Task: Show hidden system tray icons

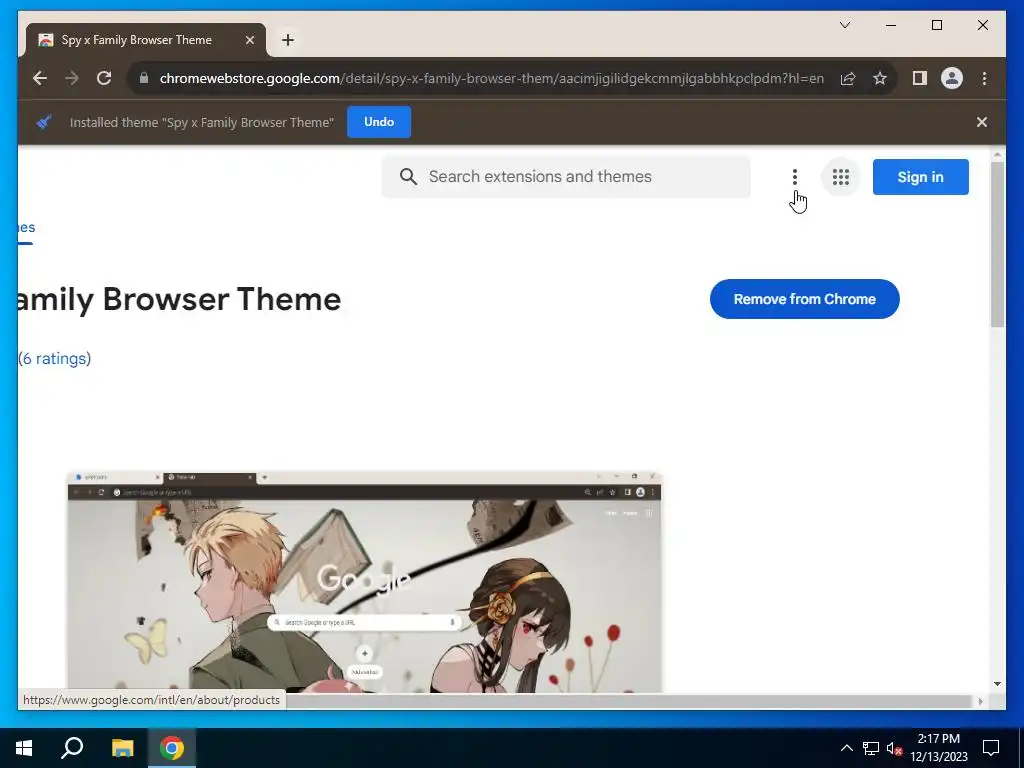Action: click(x=846, y=748)
